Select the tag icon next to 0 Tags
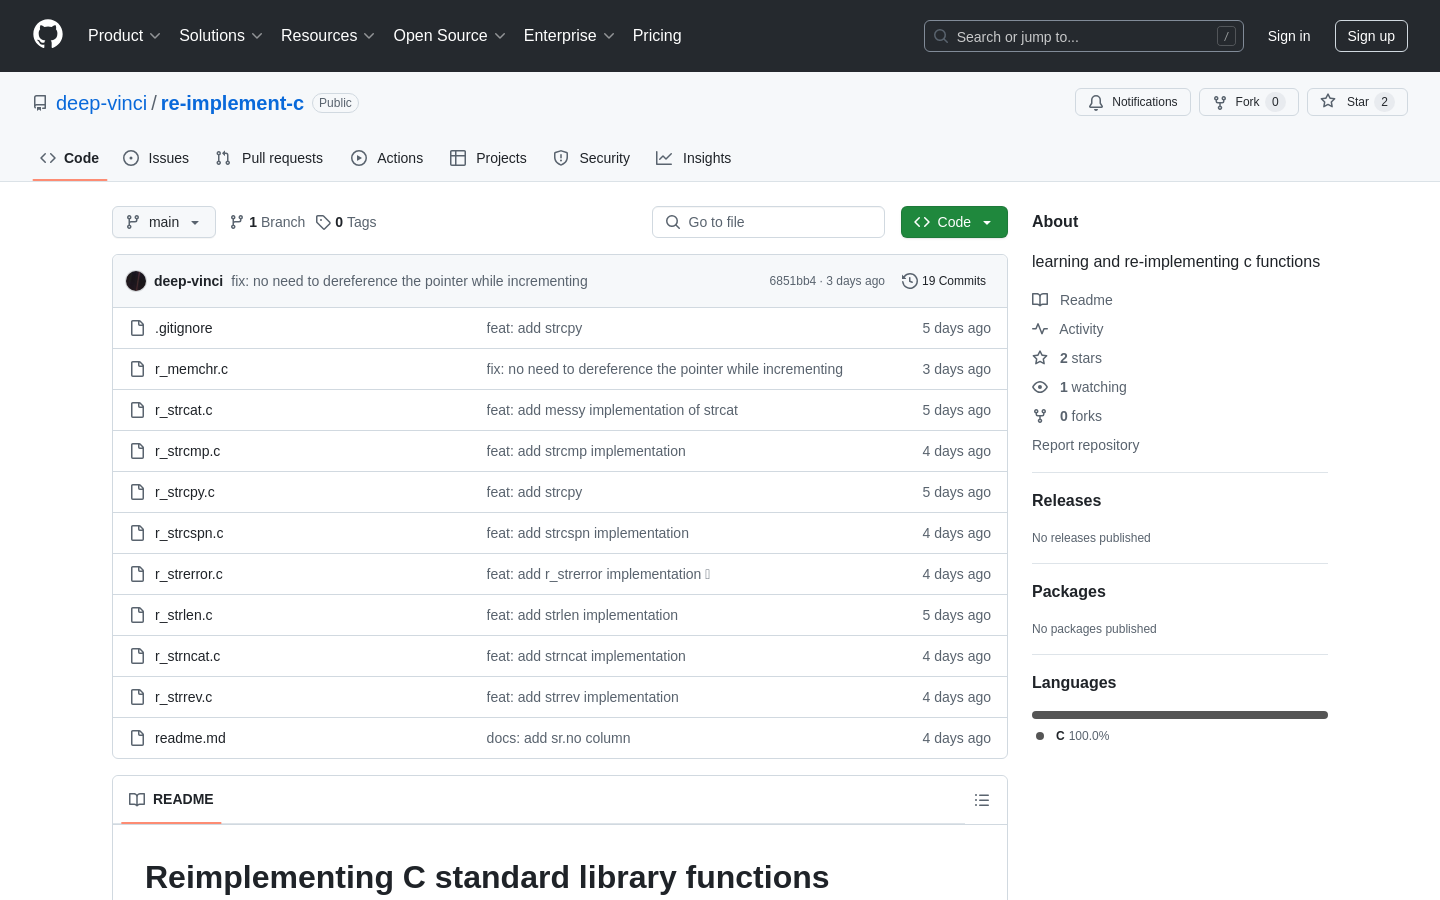The height and width of the screenshot is (900, 1440). [323, 222]
